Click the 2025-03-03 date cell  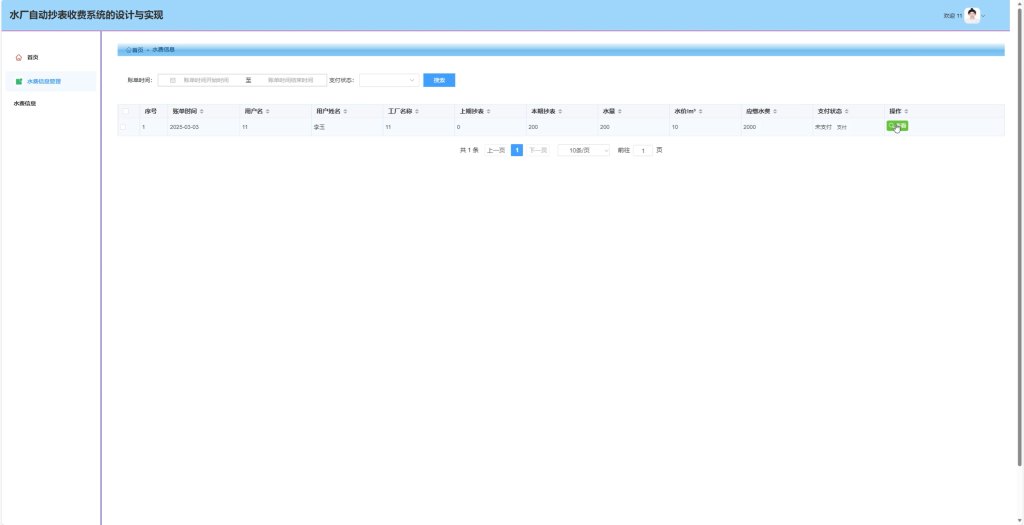click(x=184, y=127)
